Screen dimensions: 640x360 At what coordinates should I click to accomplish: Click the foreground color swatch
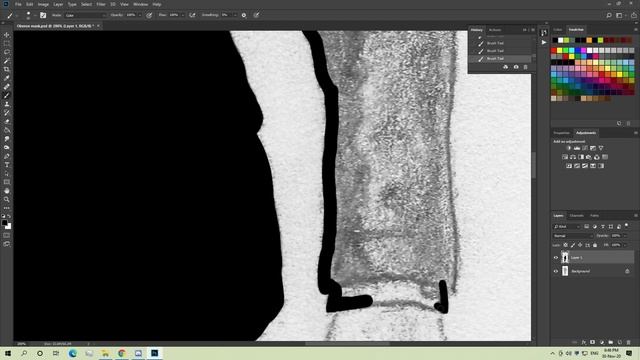[4, 223]
